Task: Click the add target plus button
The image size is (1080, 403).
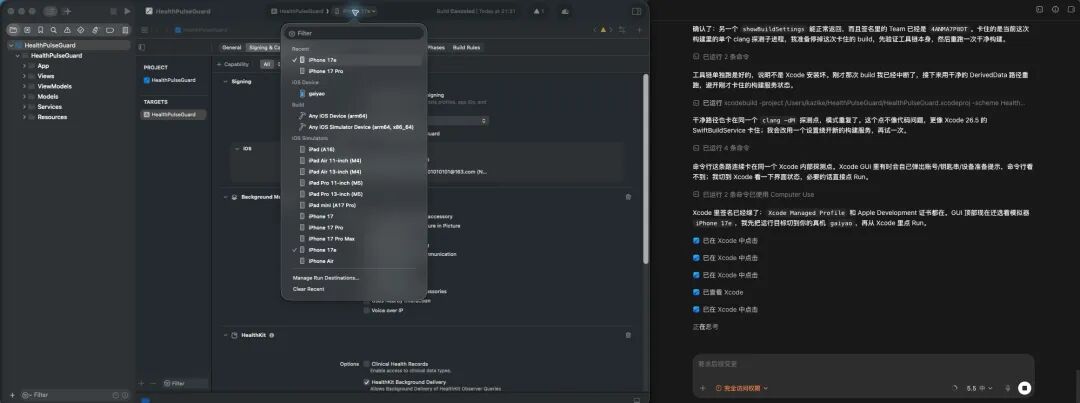Action: 141,383
